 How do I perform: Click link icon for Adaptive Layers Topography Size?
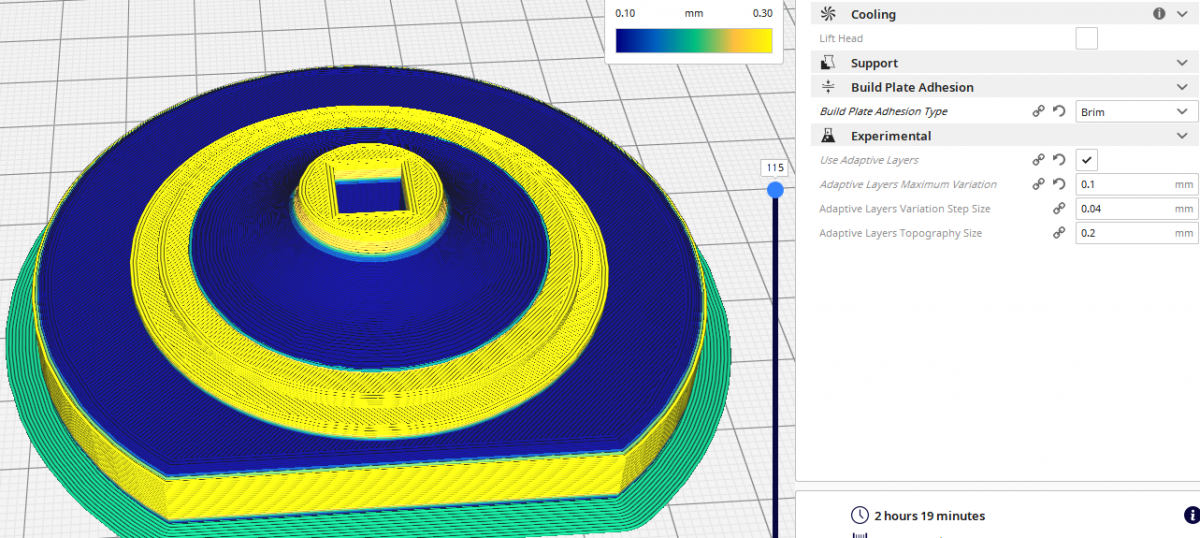click(x=1058, y=233)
